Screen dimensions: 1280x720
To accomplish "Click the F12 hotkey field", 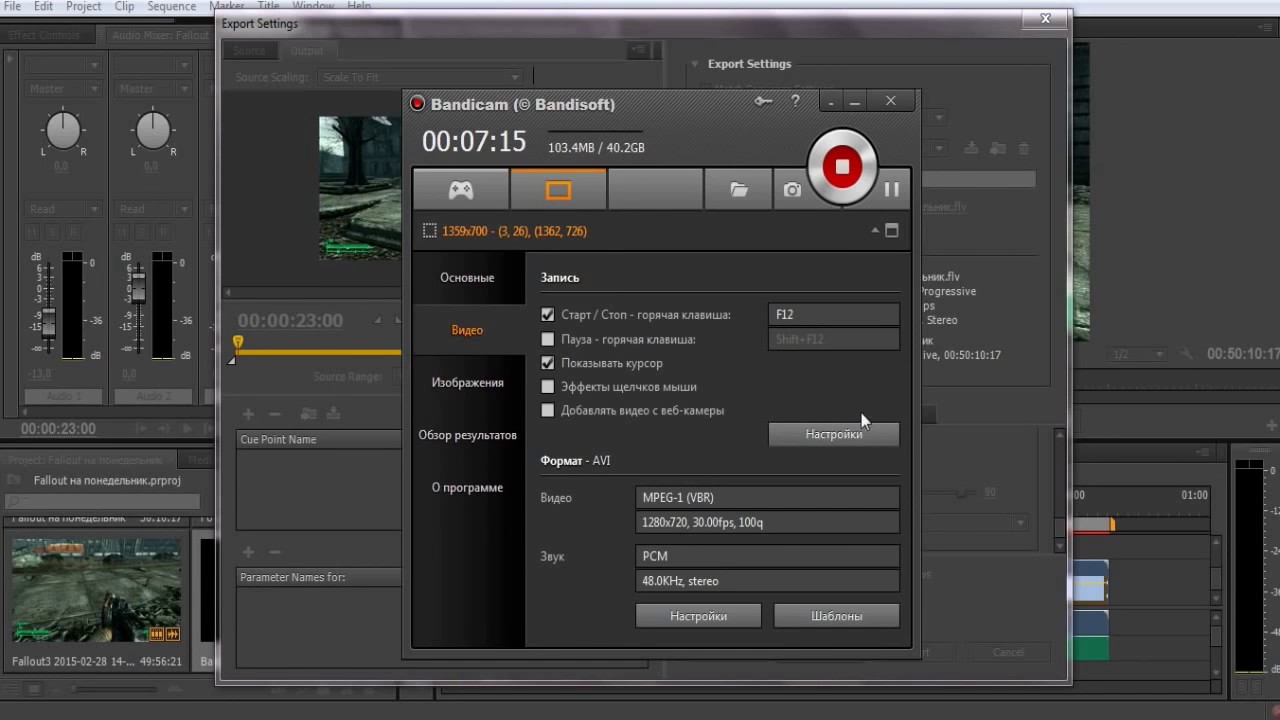I will 834,314.
